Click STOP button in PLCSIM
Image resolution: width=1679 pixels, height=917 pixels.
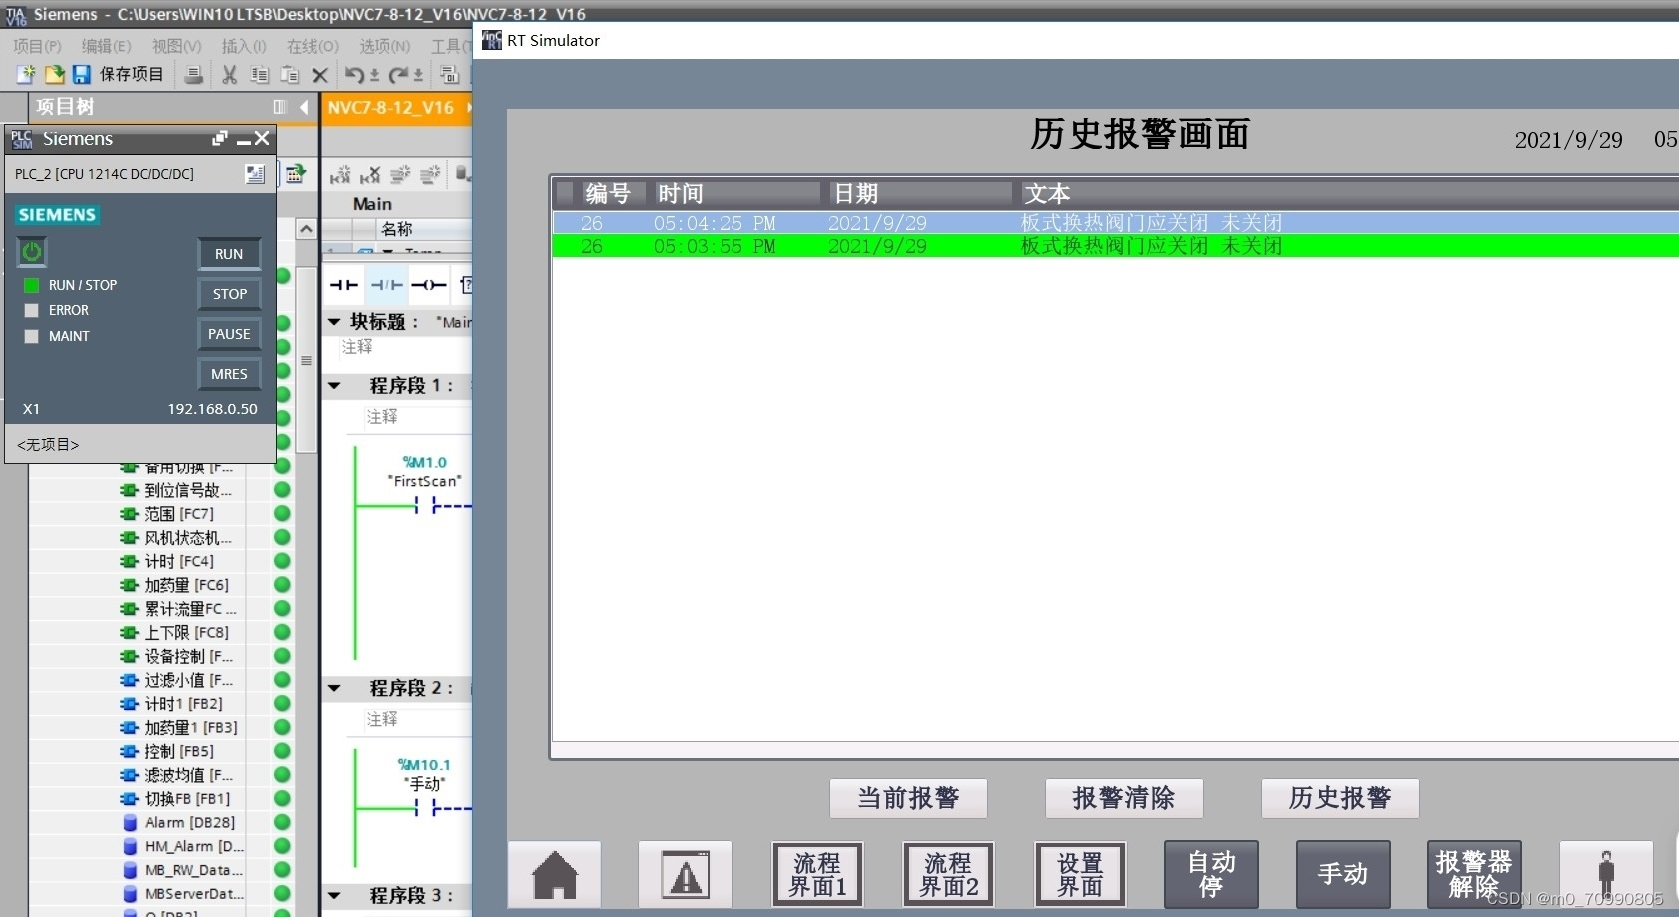click(x=229, y=294)
